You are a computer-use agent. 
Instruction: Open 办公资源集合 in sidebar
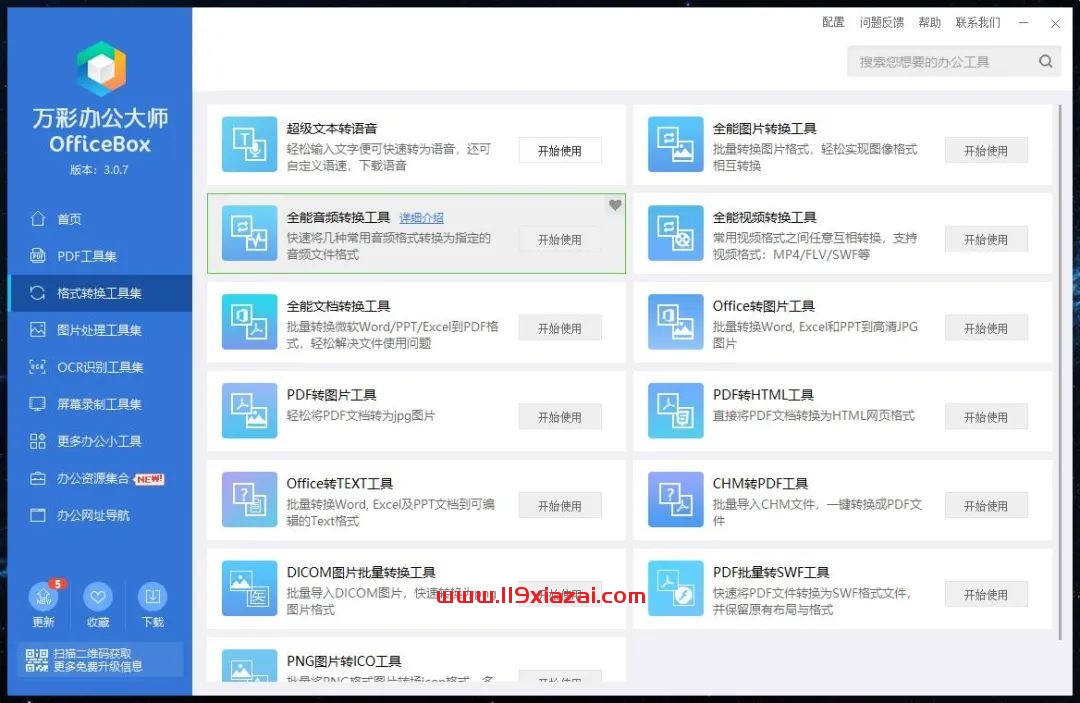point(101,479)
